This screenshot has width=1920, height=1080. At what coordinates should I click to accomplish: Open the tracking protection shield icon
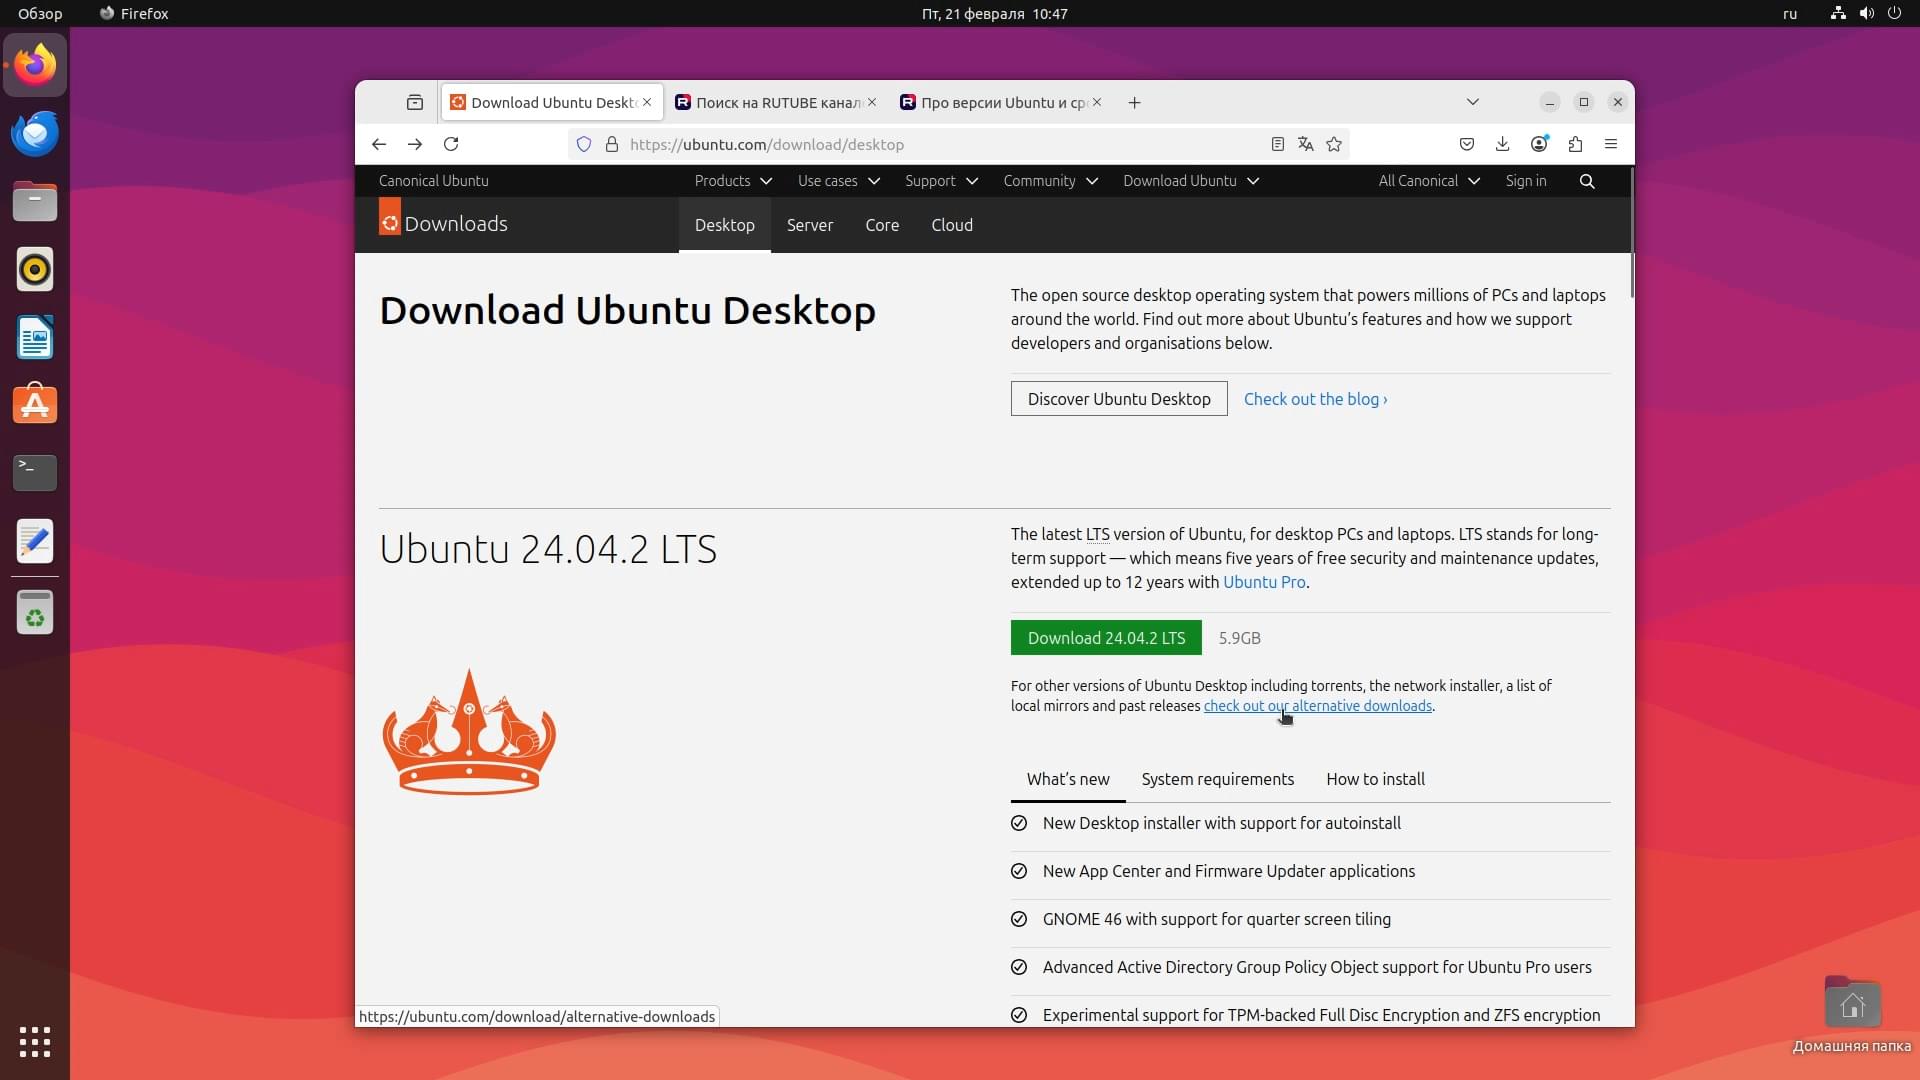point(584,144)
